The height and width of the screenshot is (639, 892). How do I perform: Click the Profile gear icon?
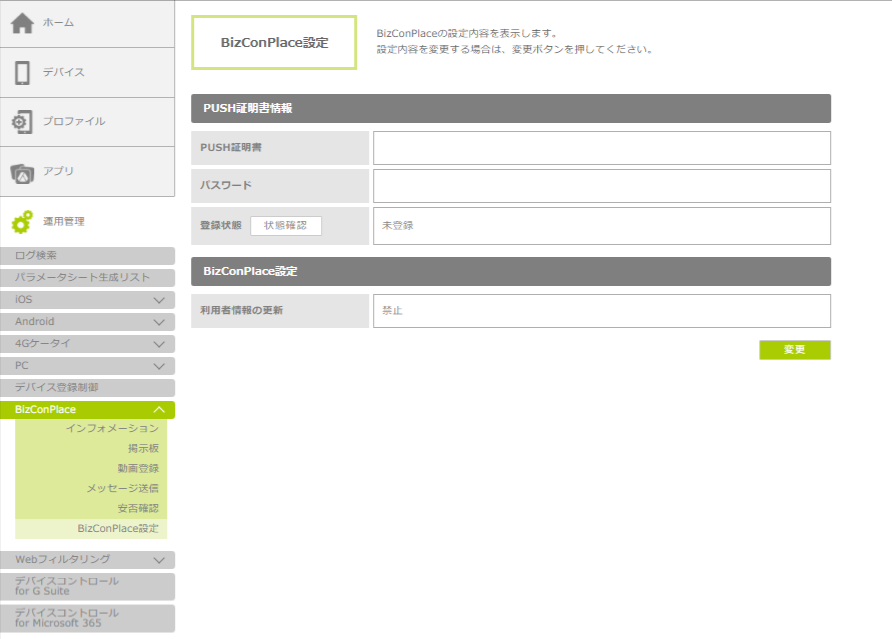click(x=22, y=122)
